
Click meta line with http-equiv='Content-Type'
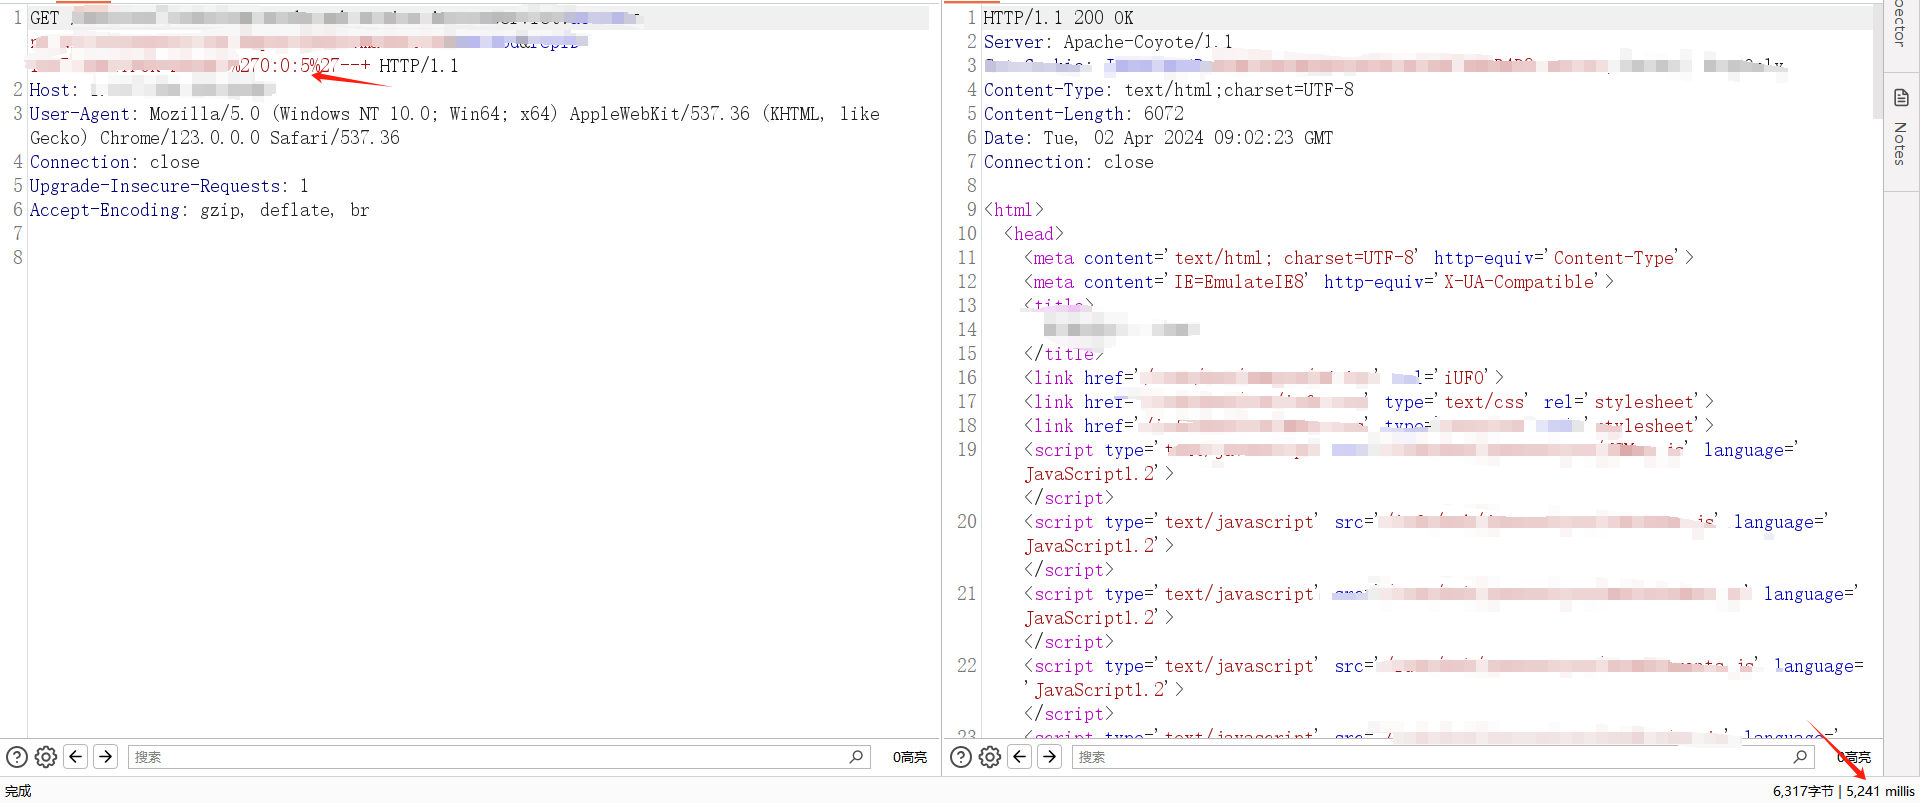(x=1359, y=258)
